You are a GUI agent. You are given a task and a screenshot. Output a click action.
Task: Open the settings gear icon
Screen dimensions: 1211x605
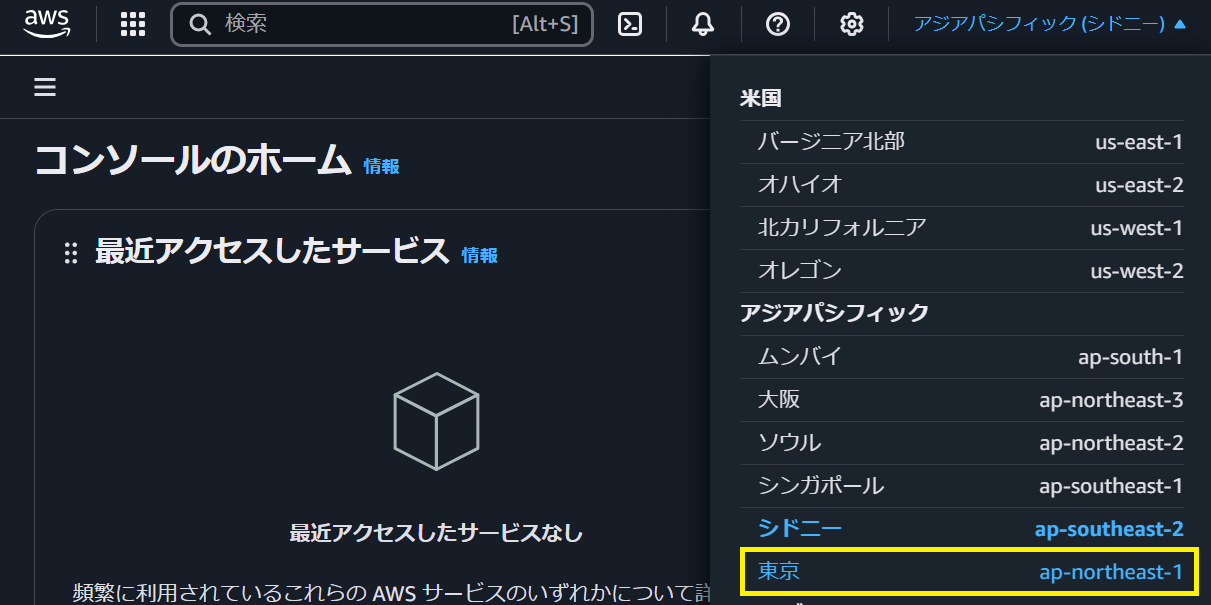(x=852, y=25)
